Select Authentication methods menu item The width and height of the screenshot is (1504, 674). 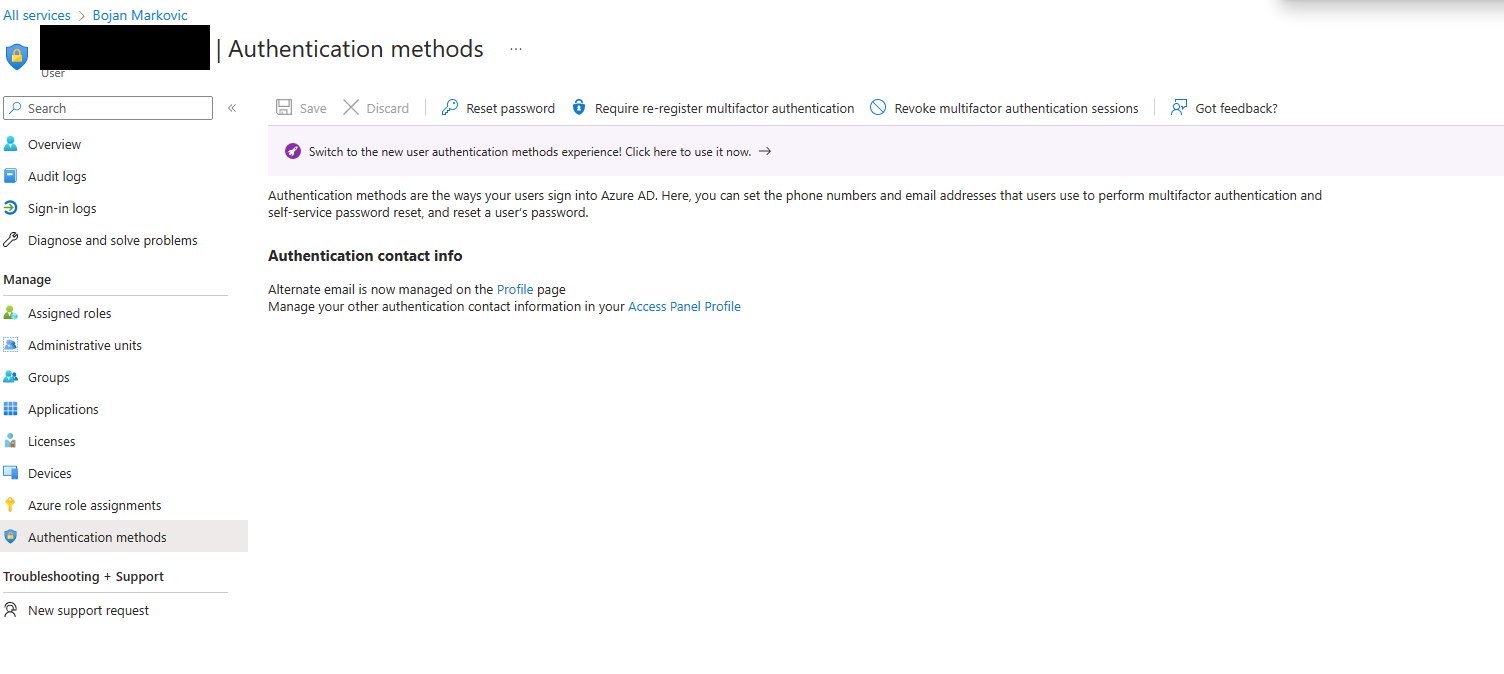[x=124, y=537]
